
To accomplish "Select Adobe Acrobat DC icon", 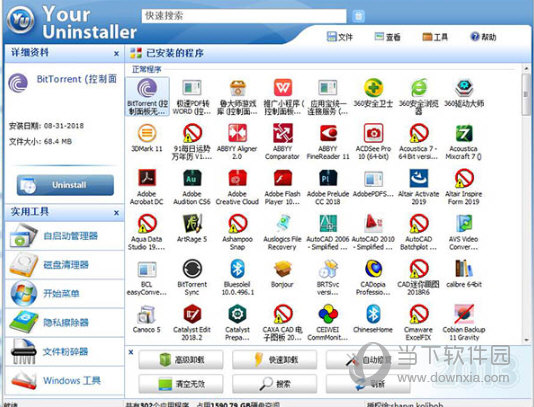I will (147, 178).
